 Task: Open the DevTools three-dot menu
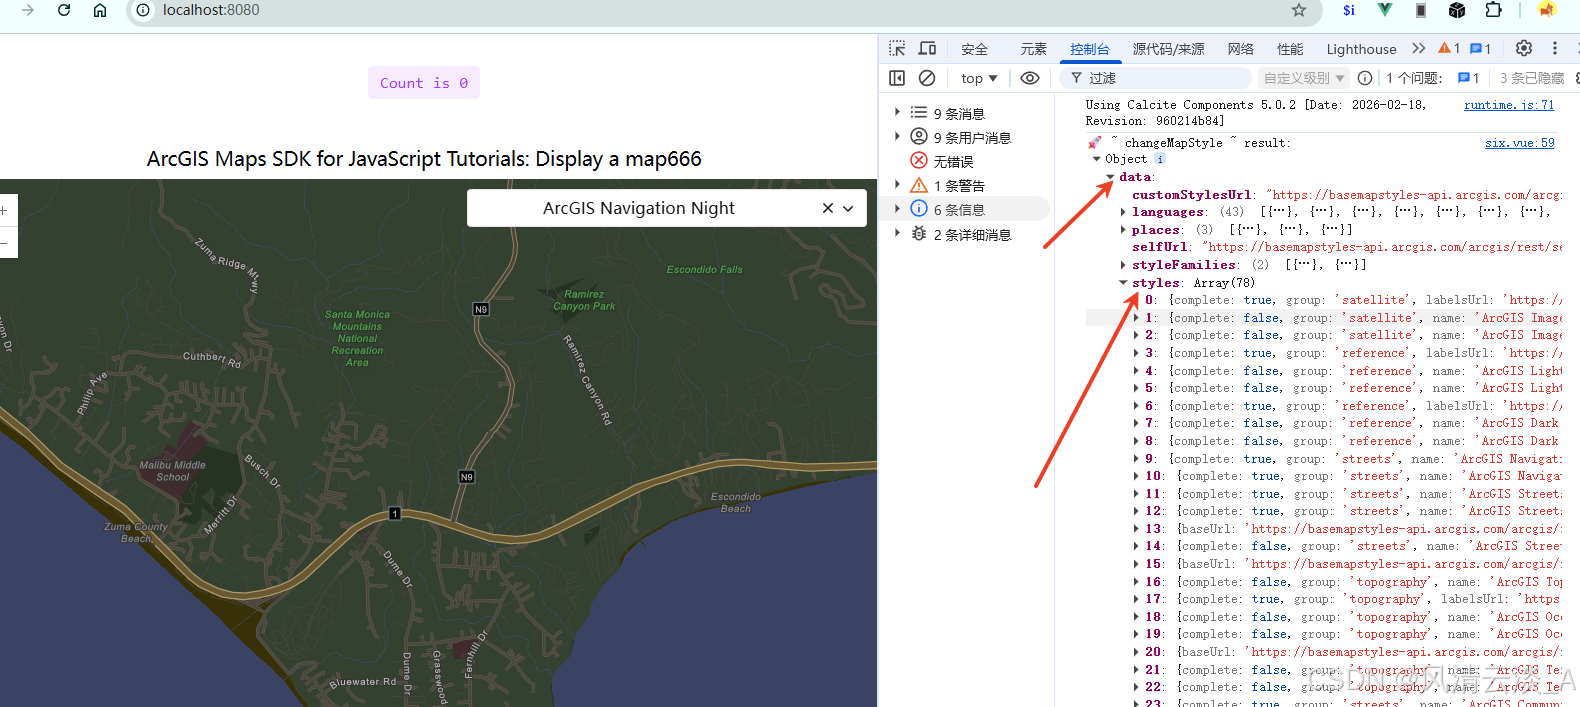1555,48
